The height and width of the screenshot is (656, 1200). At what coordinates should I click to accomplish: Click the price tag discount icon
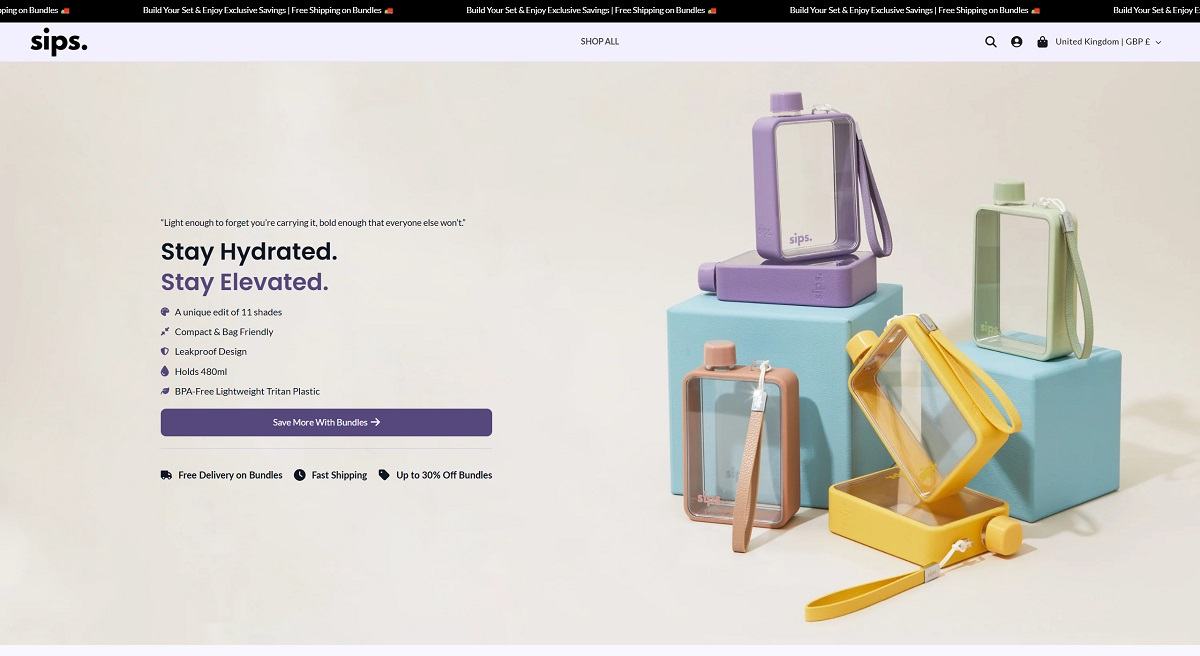(x=384, y=475)
